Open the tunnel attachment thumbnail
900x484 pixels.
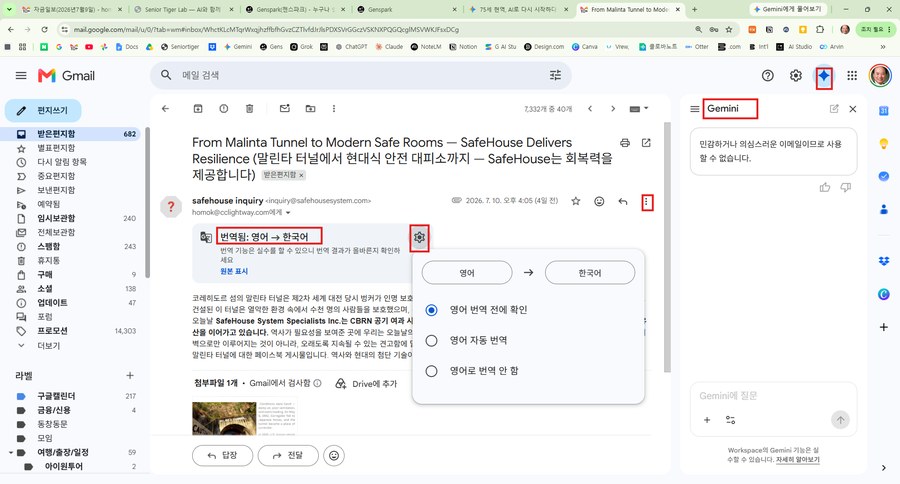245,418
